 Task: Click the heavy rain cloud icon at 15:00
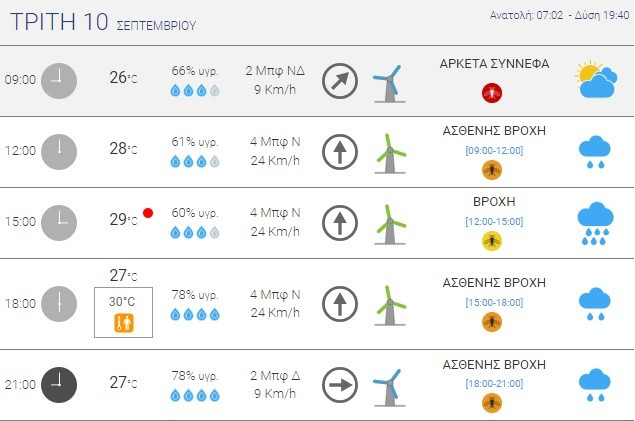pyautogui.click(x=595, y=223)
